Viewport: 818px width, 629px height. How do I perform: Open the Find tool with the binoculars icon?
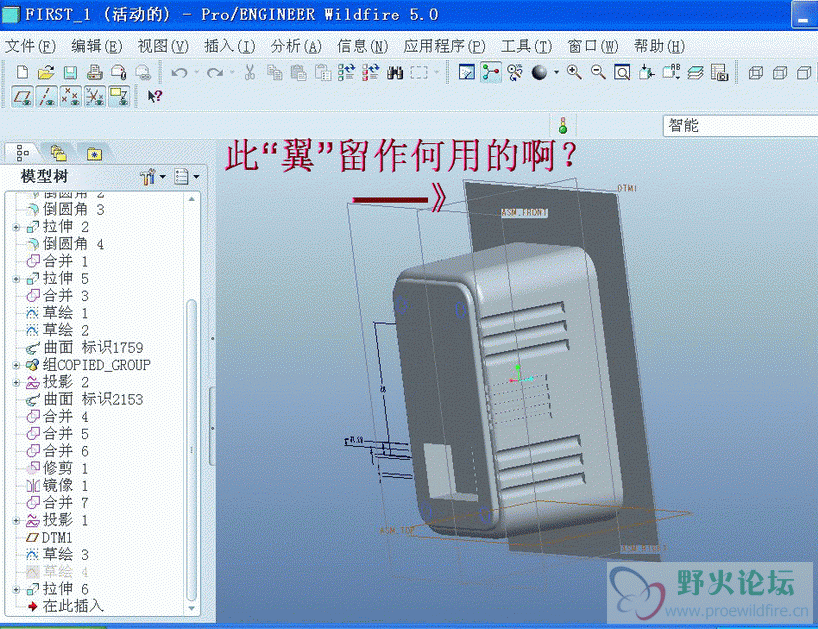pos(395,72)
